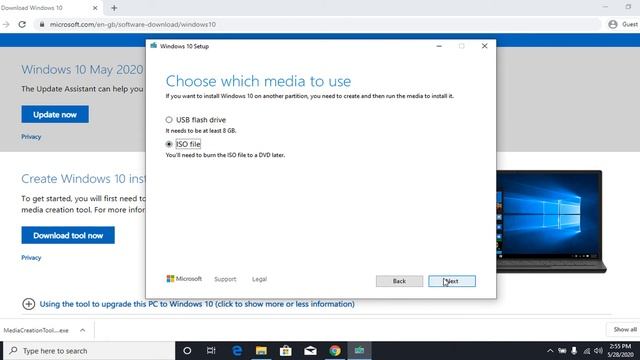The height and width of the screenshot is (360, 640).
Task: Open Mail app from taskbar
Action: click(x=310, y=351)
